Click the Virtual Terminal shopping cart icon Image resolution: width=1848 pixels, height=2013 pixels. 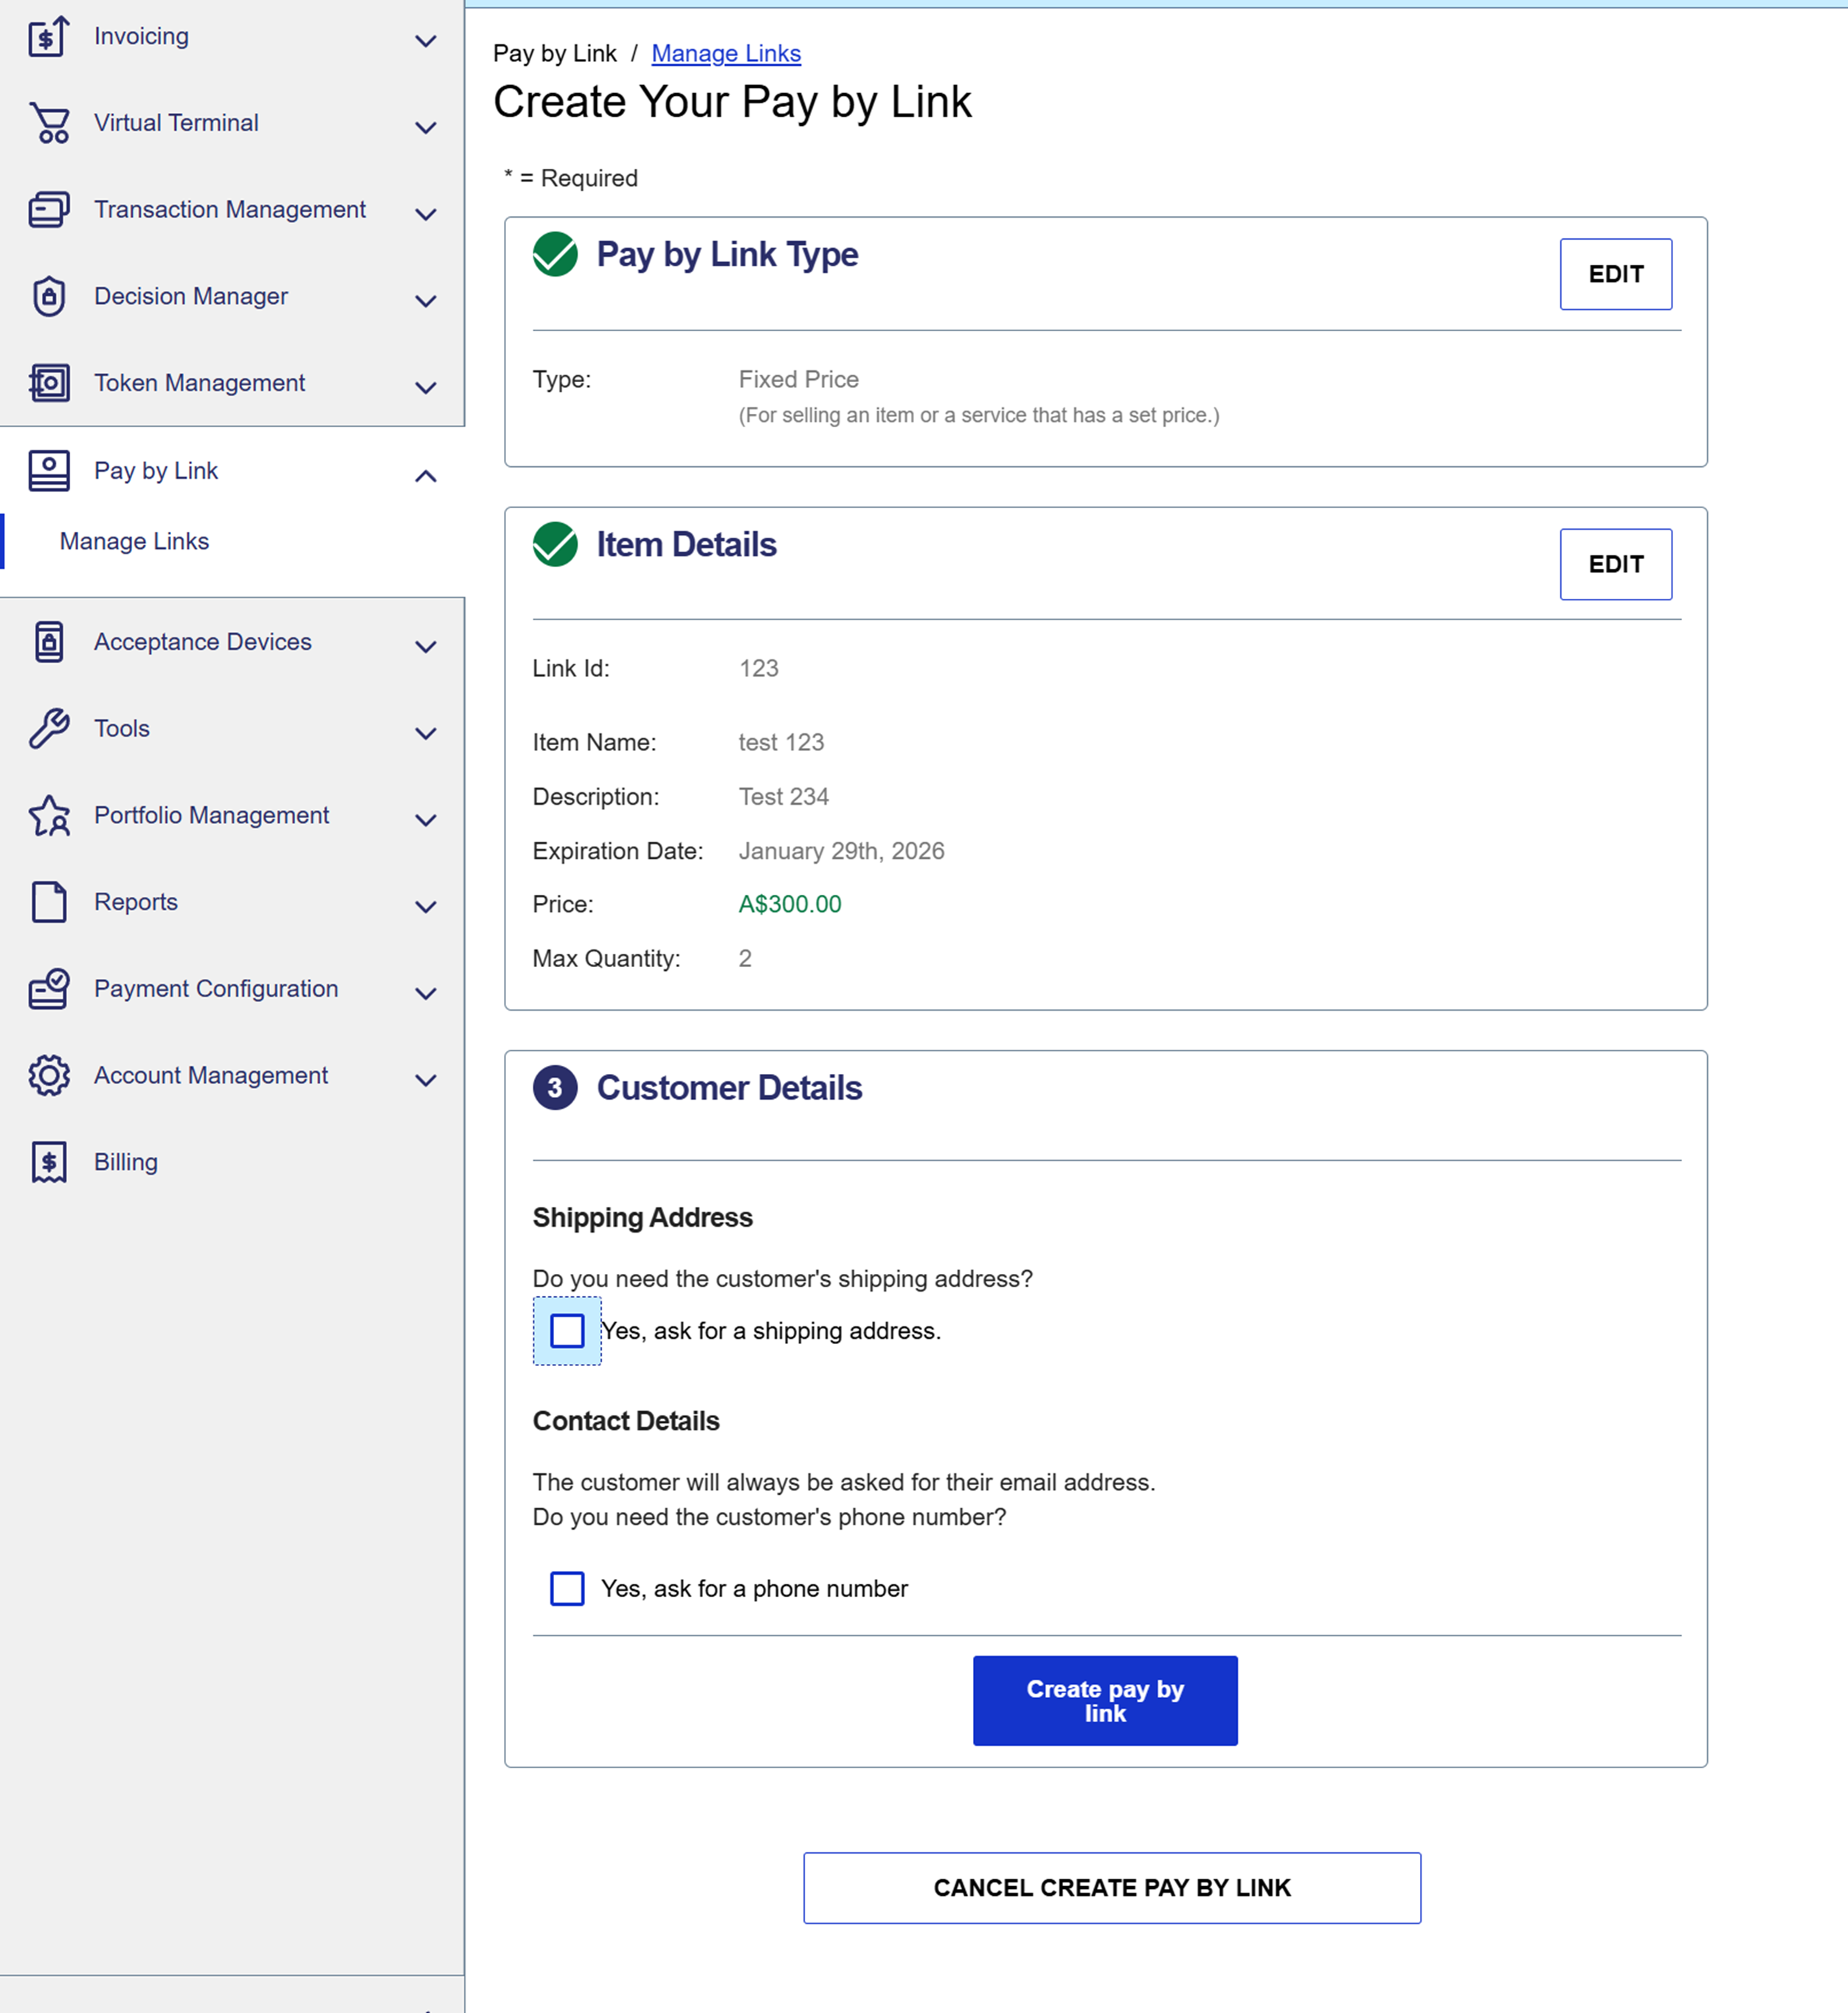(x=49, y=123)
